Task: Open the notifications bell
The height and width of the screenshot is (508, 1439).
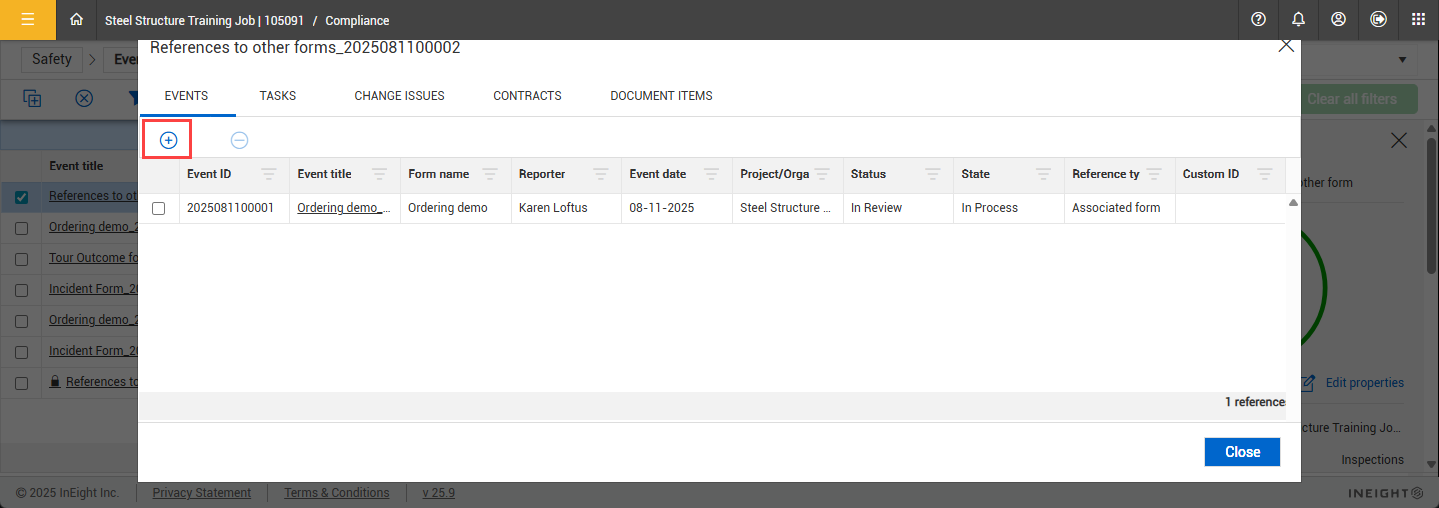Action: [x=1298, y=19]
